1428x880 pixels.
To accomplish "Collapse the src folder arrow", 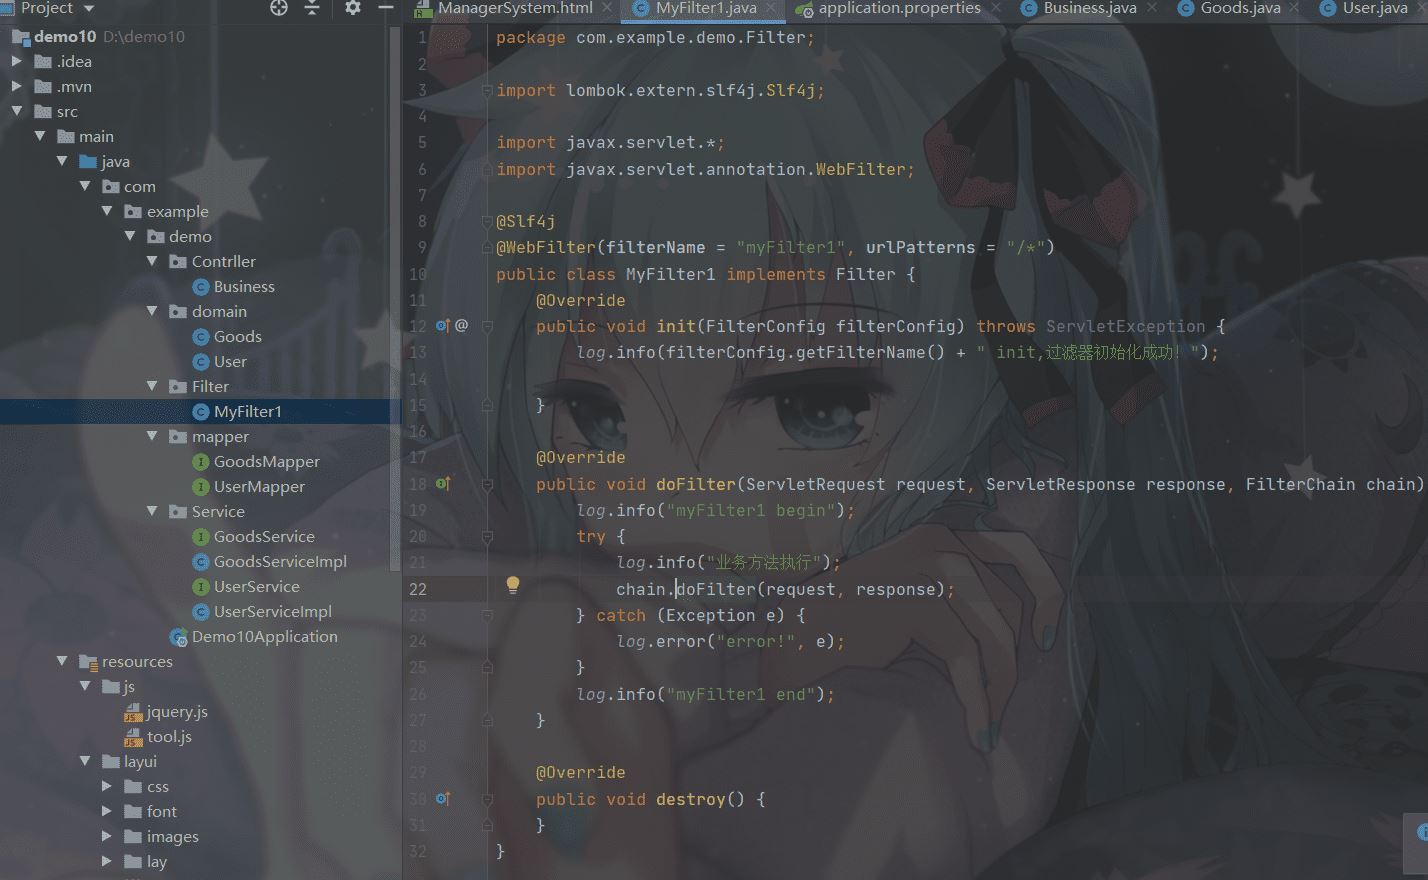I will tap(16, 111).
